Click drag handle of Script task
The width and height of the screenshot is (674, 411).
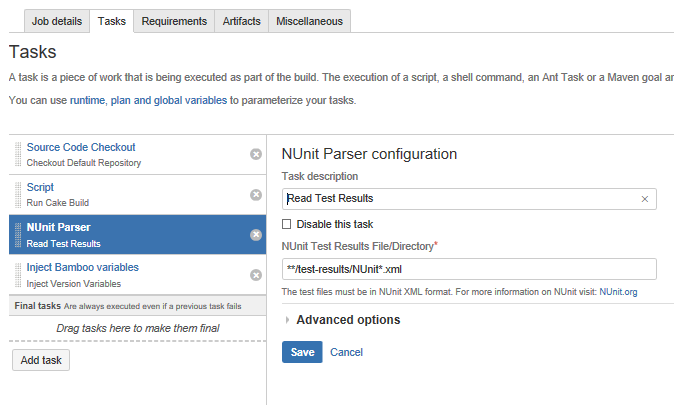click(18, 194)
